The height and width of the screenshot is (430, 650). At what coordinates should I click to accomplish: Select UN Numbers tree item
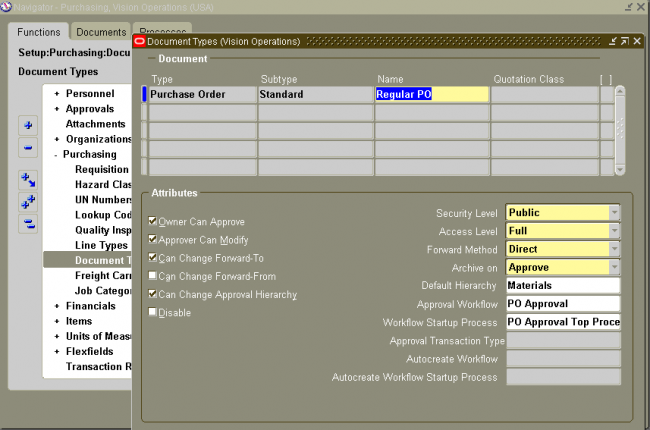[x=103, y=200]
